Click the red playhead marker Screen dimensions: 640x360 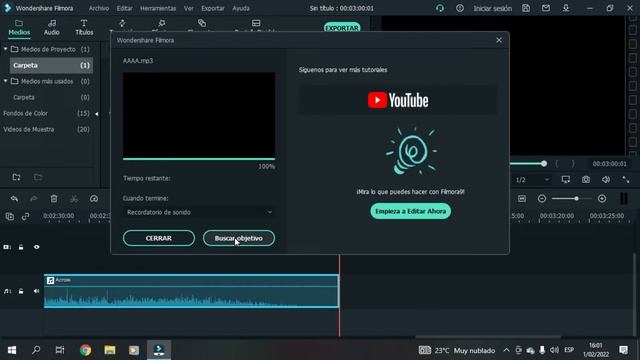[339, 295]
